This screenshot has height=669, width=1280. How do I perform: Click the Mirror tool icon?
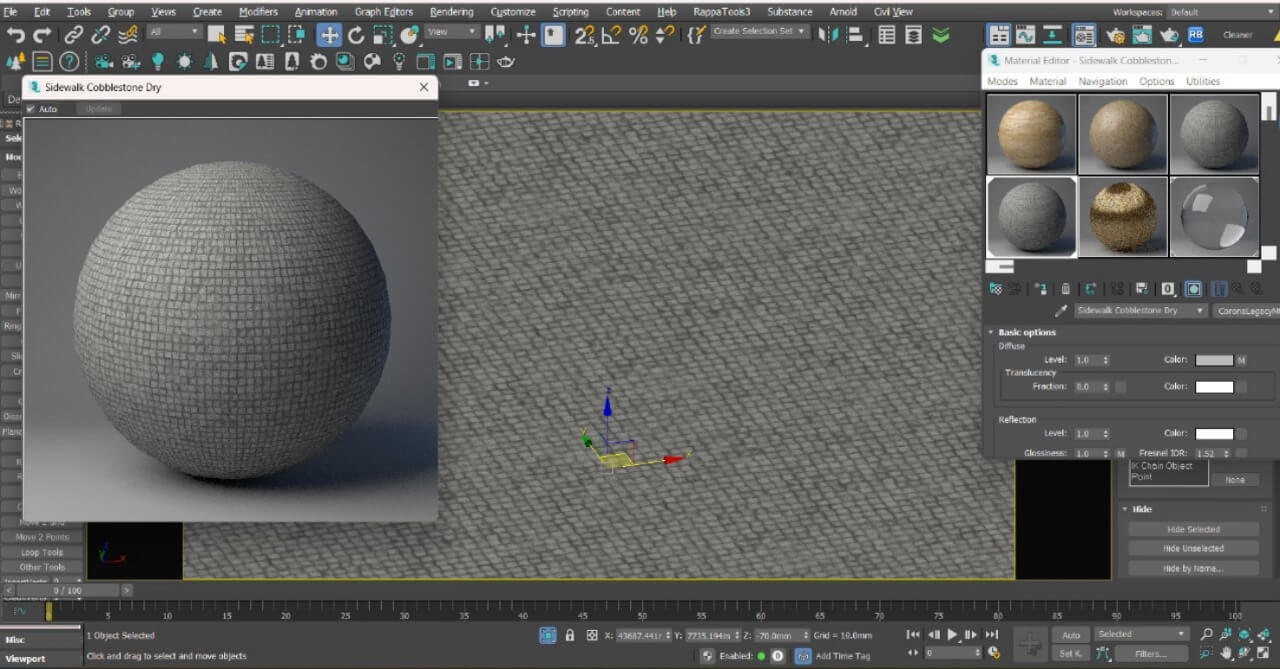click(x=827, y=35)
